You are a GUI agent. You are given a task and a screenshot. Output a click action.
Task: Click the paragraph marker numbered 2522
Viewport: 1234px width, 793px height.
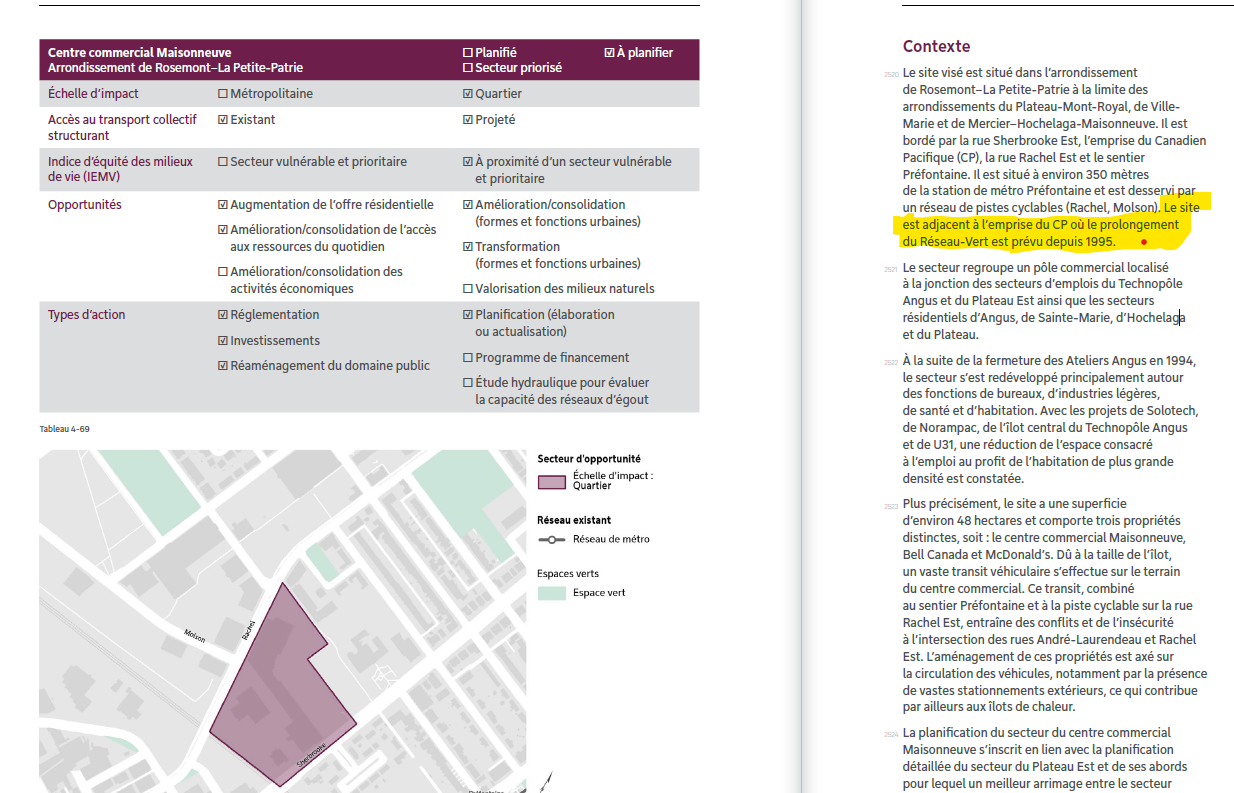(890, 362)
